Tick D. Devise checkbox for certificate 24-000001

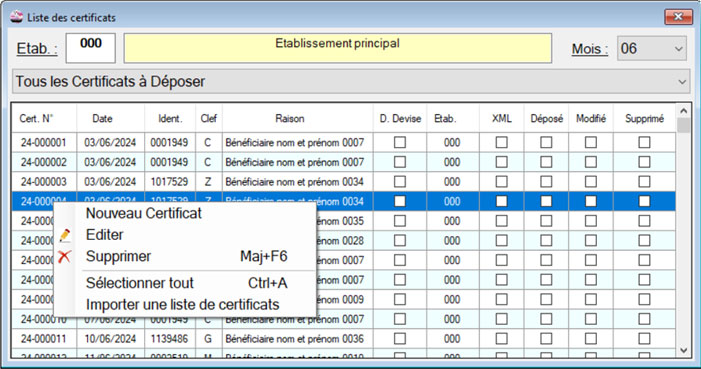click(x=400, y=142)
